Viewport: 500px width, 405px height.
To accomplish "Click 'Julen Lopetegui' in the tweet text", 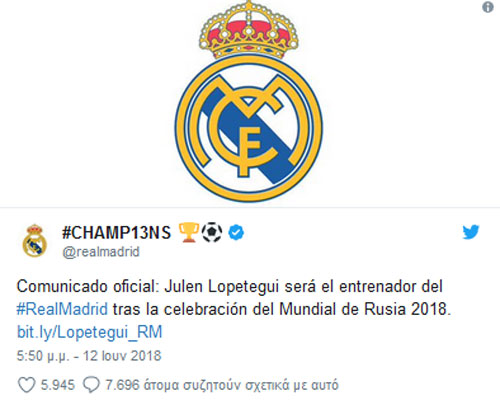I will 223,287.
